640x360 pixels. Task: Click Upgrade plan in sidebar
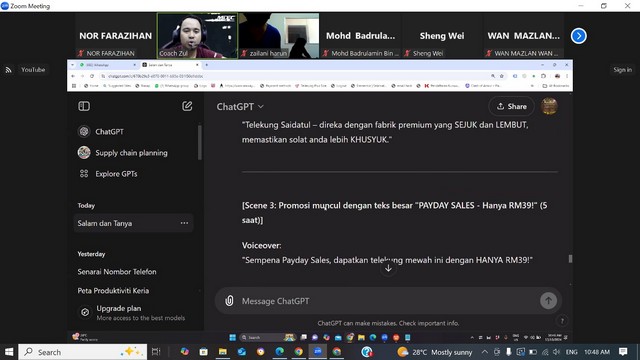pyautogui.click(x=131, y=313)
